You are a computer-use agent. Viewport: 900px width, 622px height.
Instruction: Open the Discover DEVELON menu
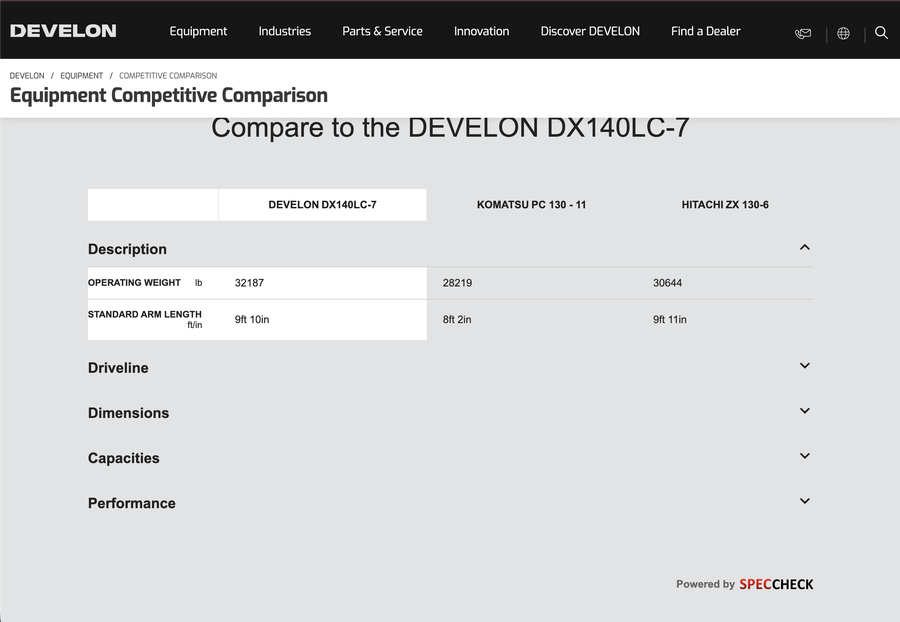coord(590,31)
